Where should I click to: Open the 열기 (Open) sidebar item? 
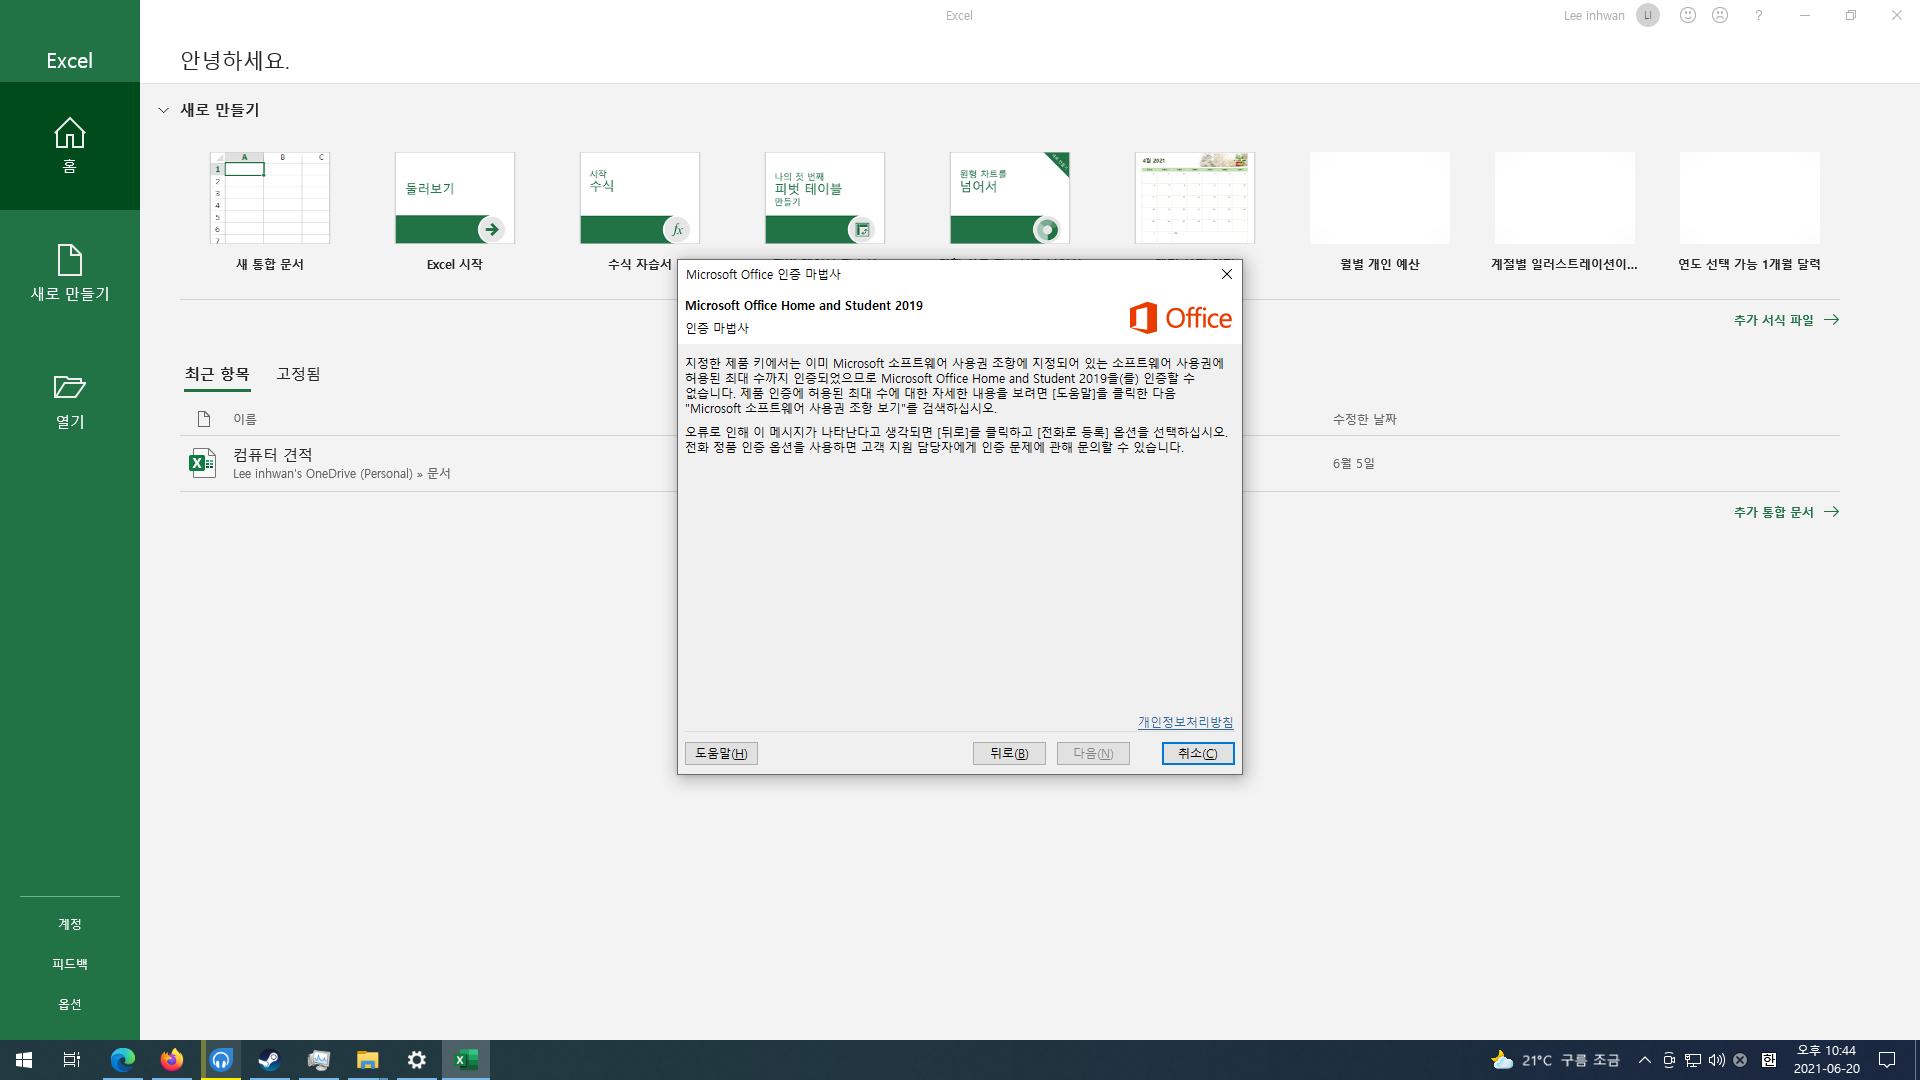click(70, 401)
